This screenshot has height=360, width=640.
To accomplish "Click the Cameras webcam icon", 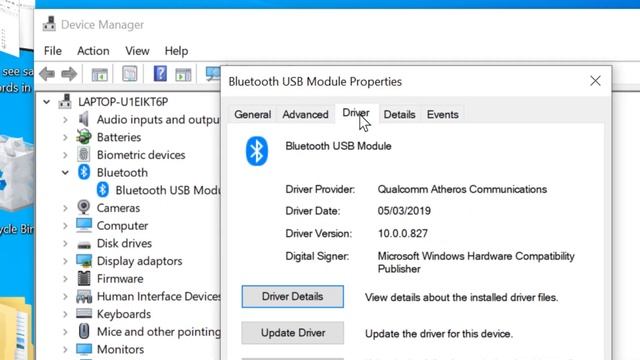I will click(x=84, y=207).
